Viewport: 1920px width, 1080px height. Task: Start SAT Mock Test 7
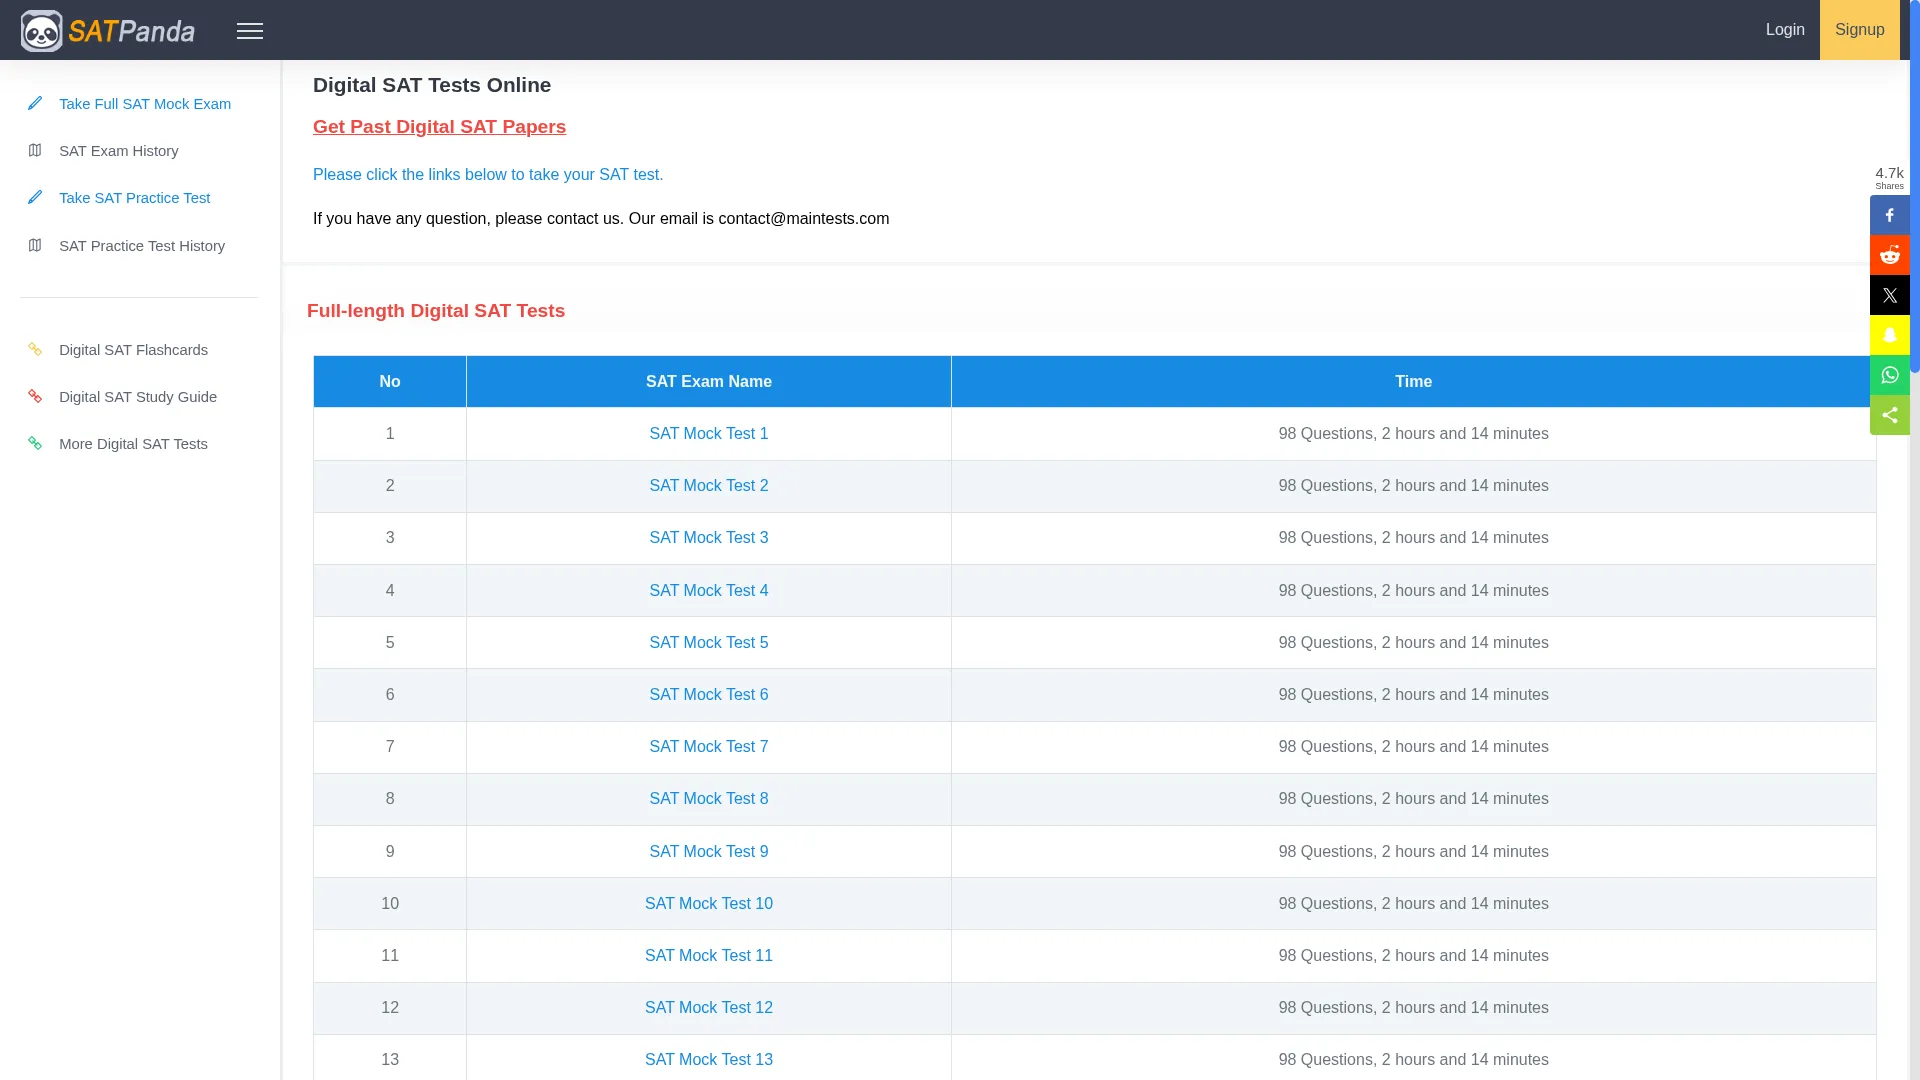[x=709, y=747]
